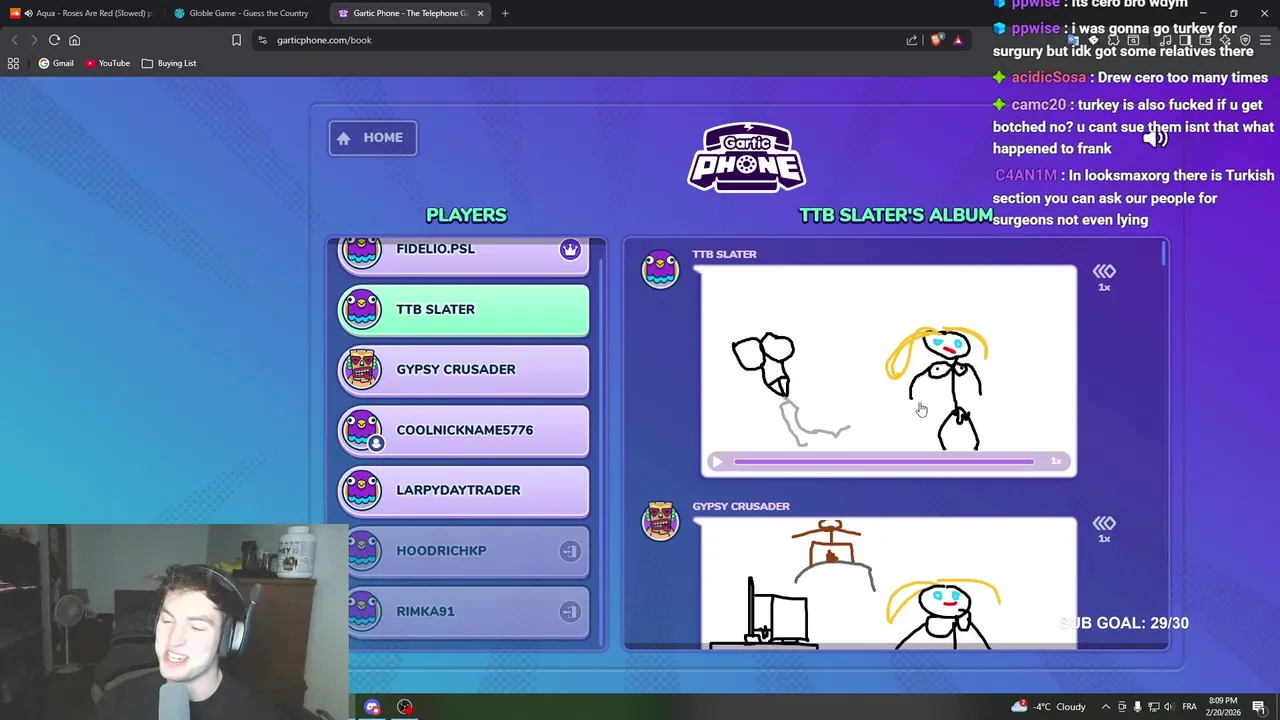Click chat username acidicSosa
The height and width of the screenshot is (720, 1280).
click(x=1048, y=78)
